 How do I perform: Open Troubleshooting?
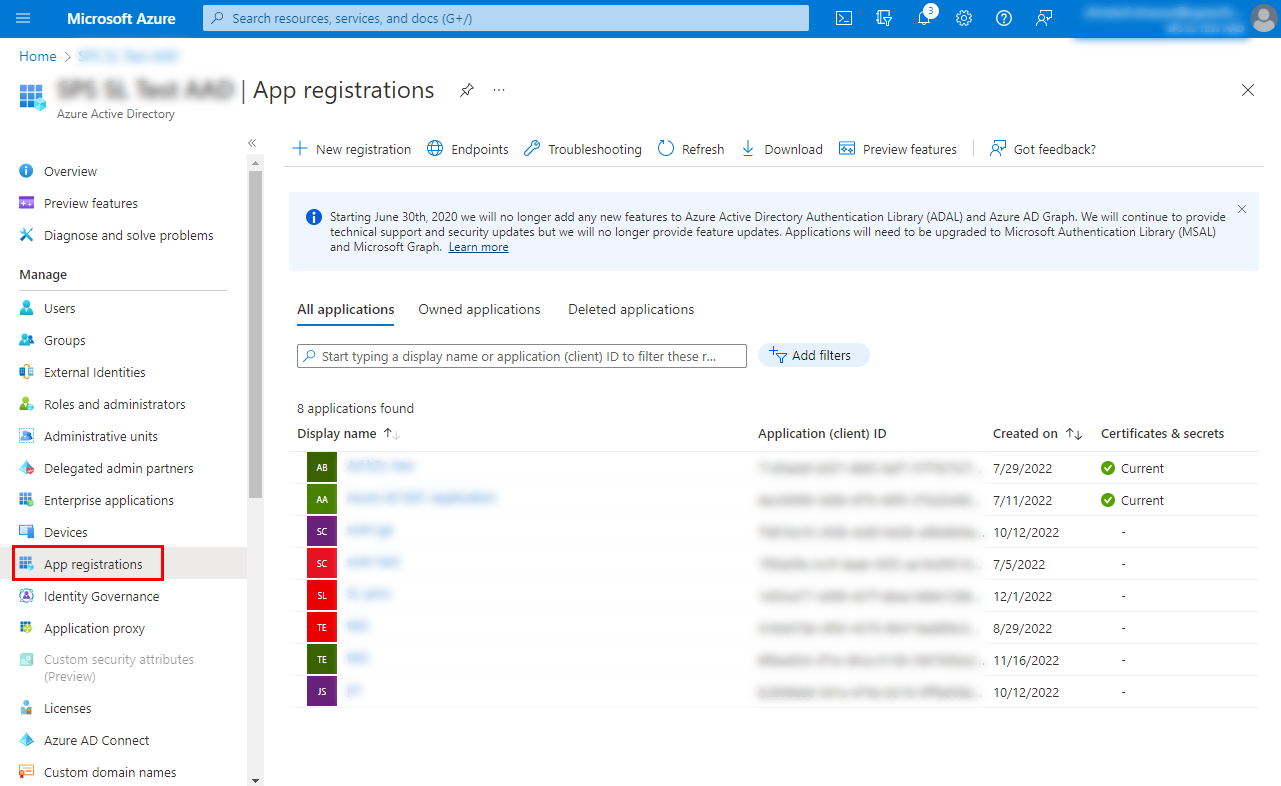click(x=583, y=149)
